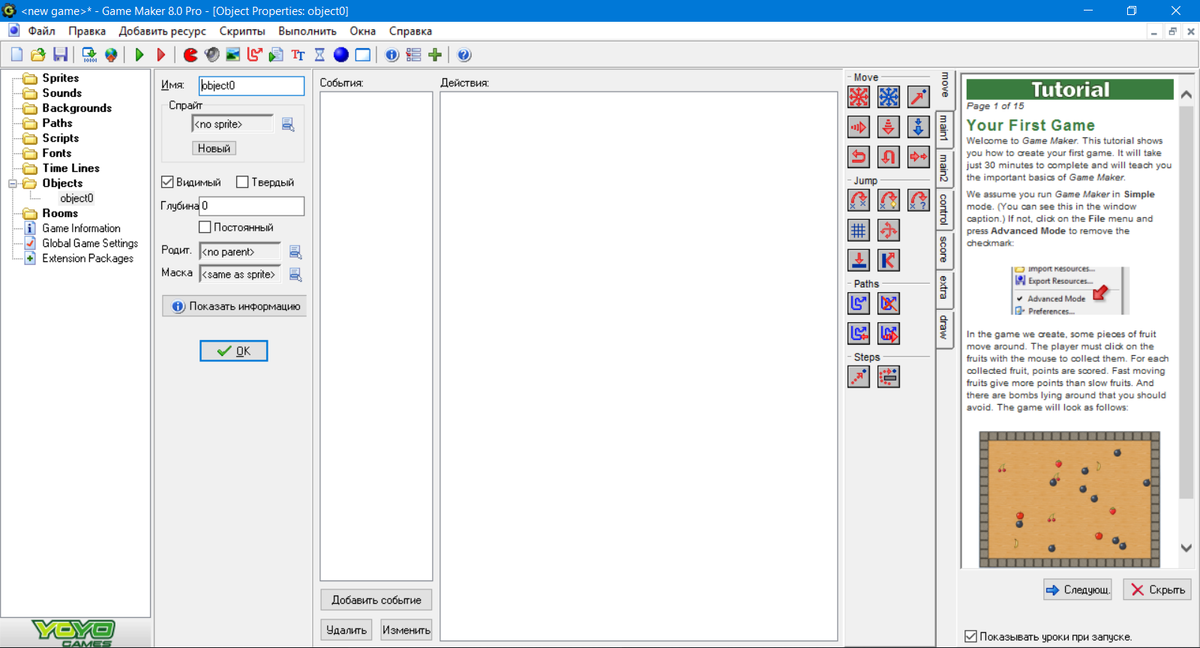Create a sound with the speaker icon
The height and width of the screenshot is (648, 1200).
(212, 54)
